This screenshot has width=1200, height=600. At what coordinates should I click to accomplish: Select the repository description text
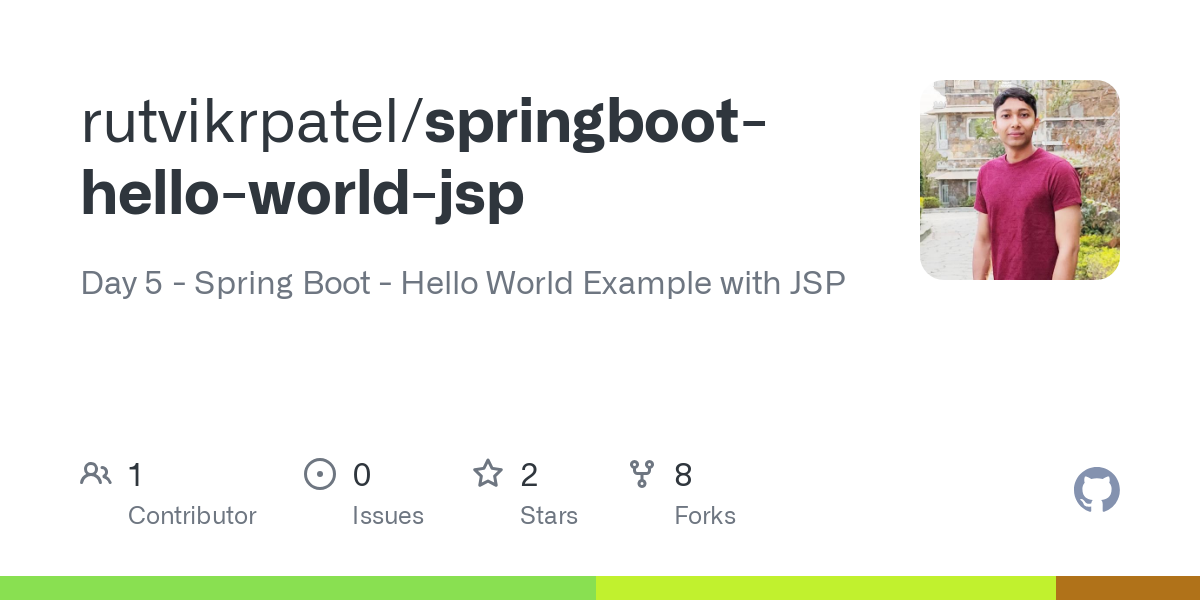[463, 283]
